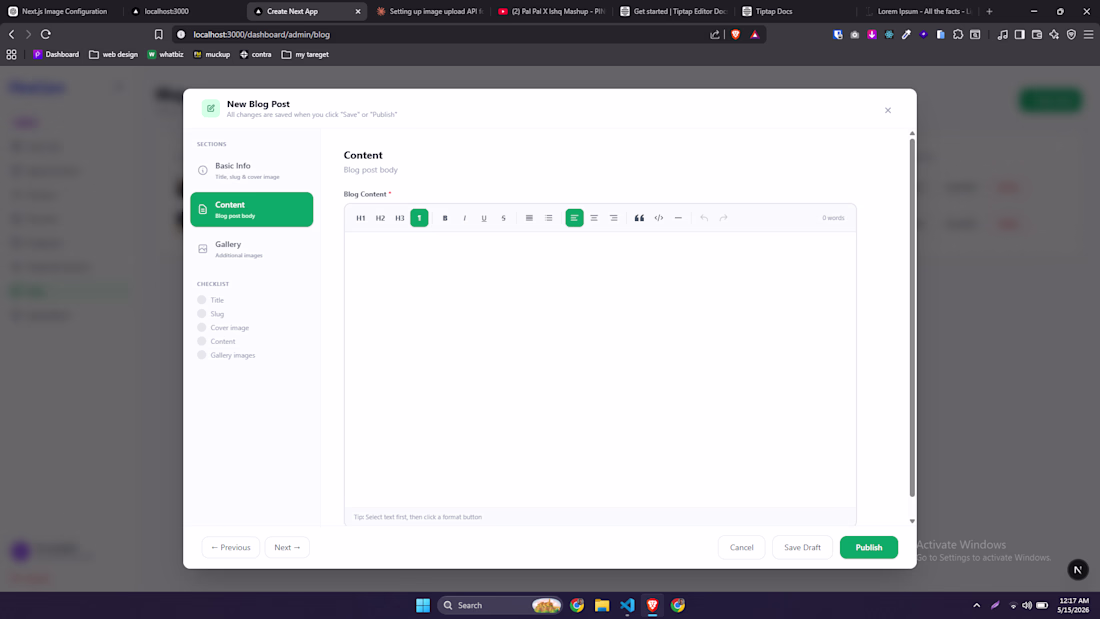Insert a blockquote

(639, 218)
